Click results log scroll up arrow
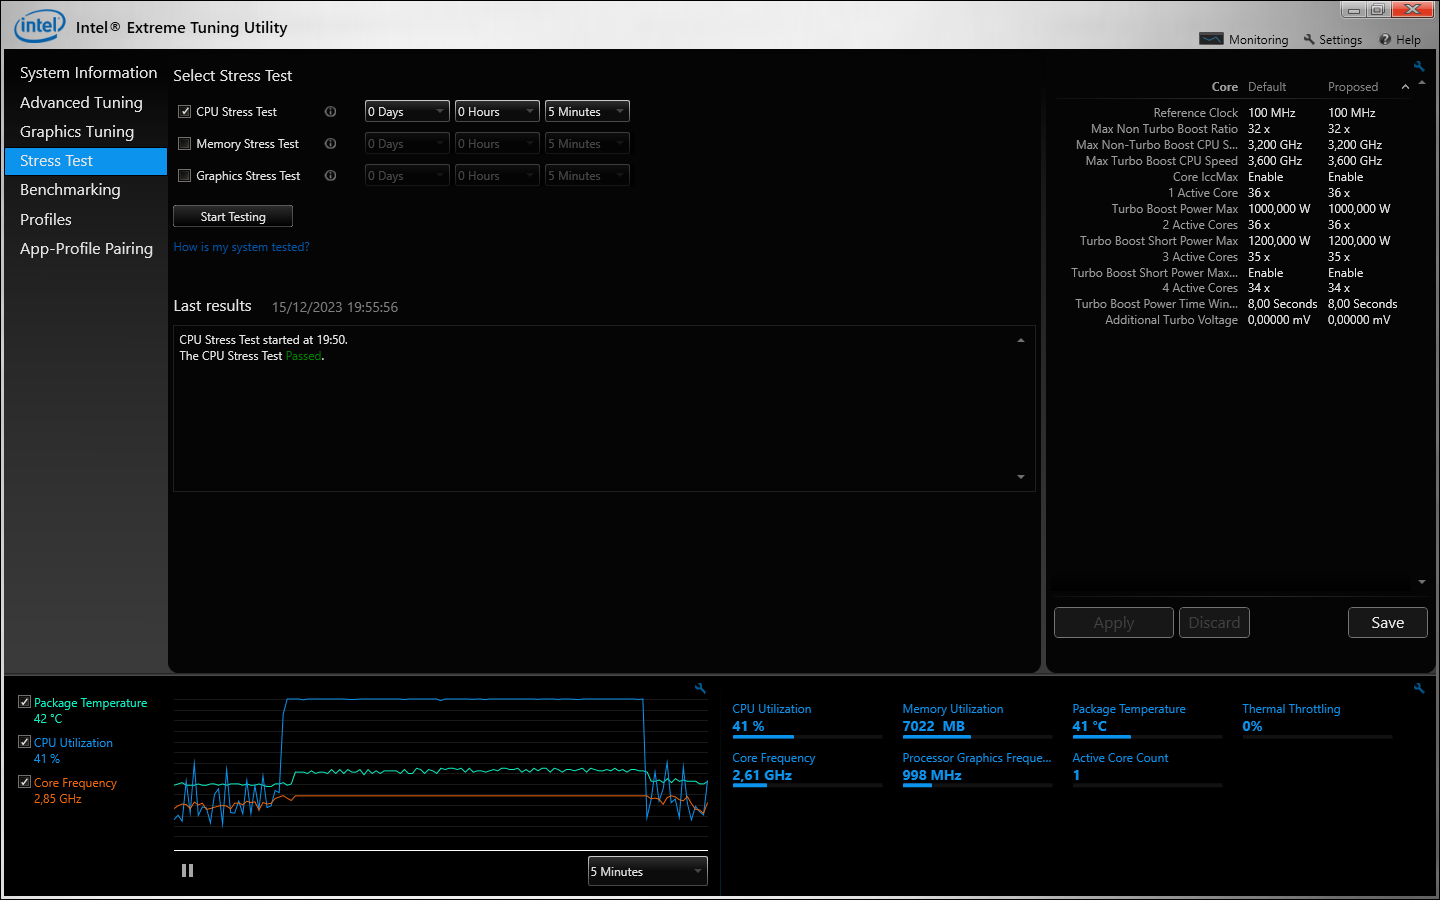This screenshot has width=1440, height=900. click(x=1021, y=340)
